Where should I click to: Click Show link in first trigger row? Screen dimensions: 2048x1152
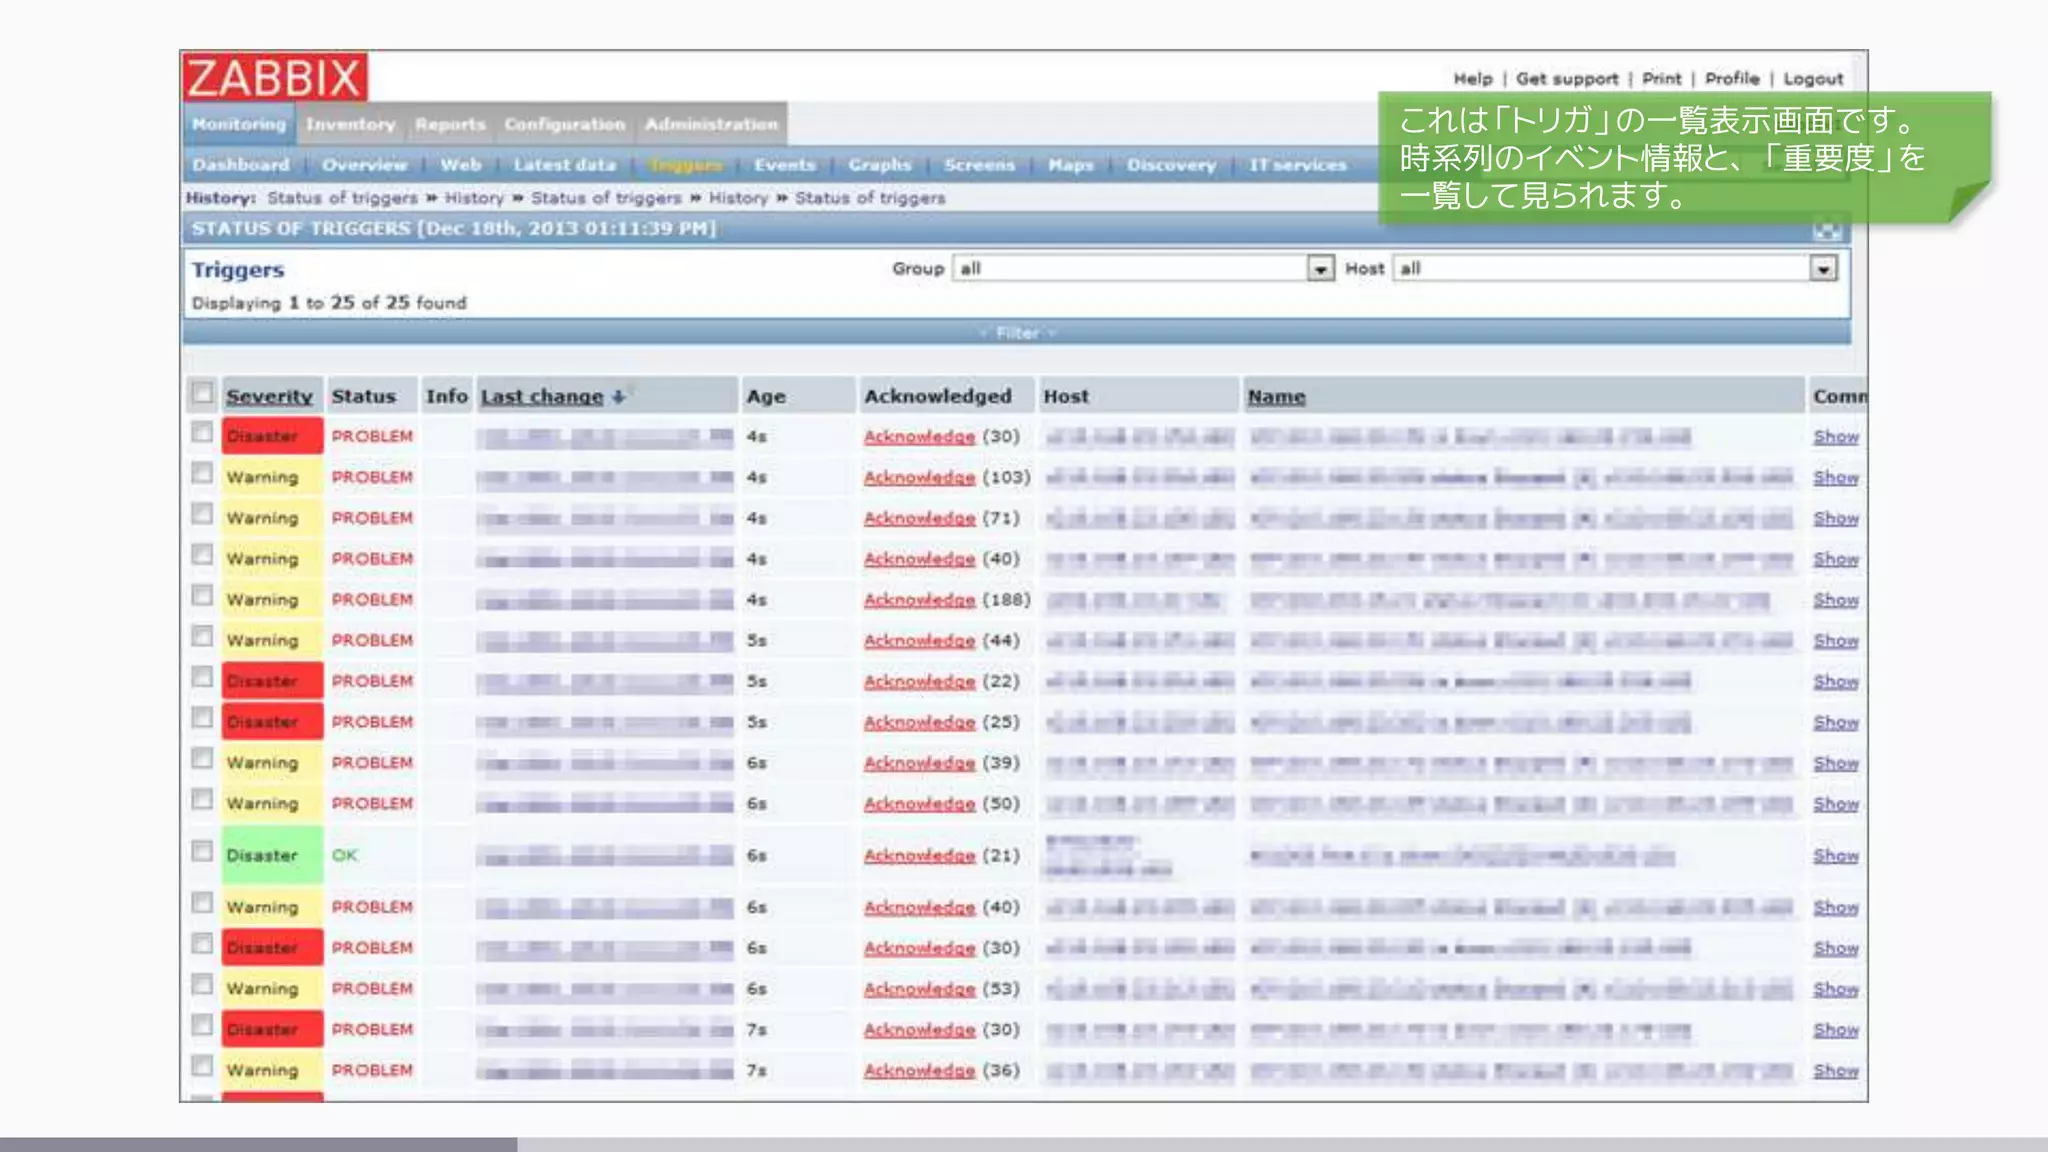tap(1835, 437)
